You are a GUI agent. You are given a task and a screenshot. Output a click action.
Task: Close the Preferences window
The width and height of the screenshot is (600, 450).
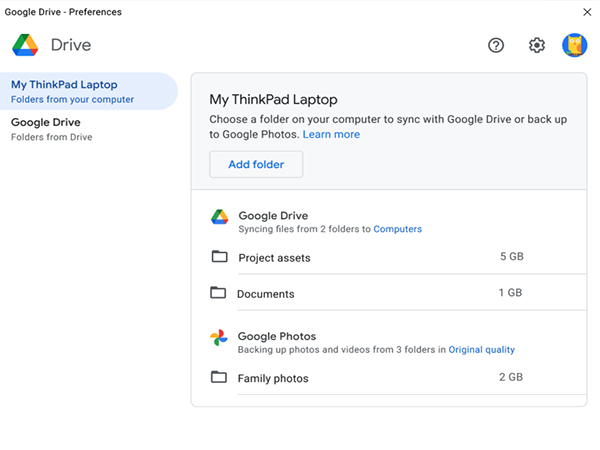click(587, 12)
